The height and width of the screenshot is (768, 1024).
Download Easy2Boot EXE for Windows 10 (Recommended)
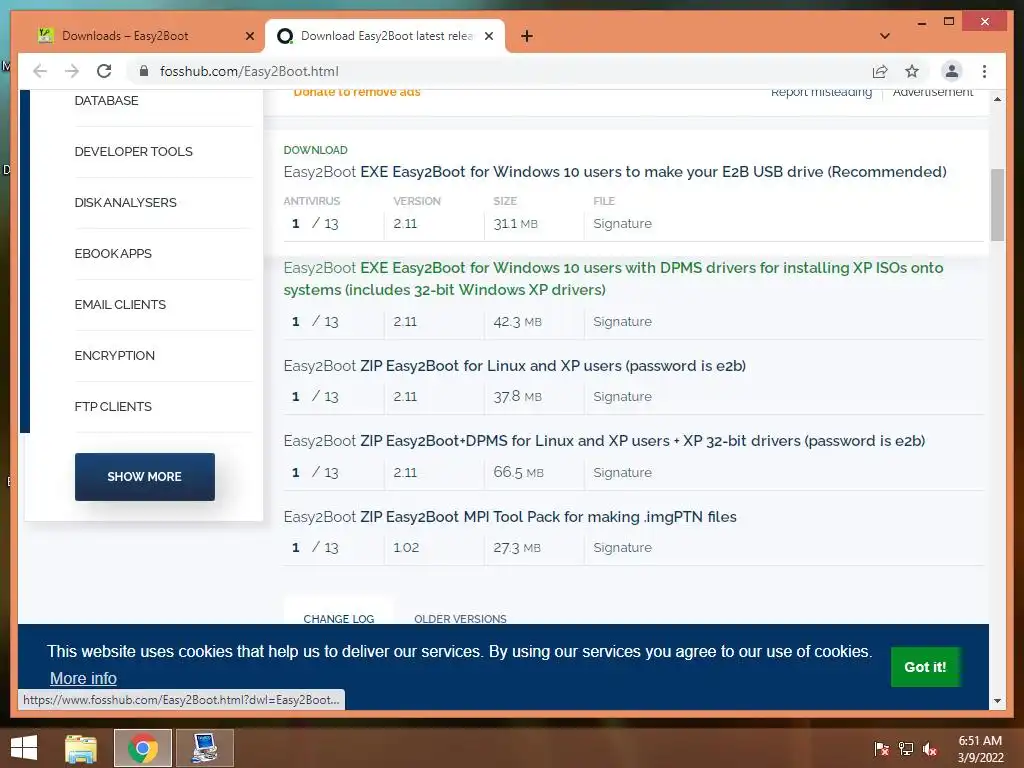(x=615, y=172)
